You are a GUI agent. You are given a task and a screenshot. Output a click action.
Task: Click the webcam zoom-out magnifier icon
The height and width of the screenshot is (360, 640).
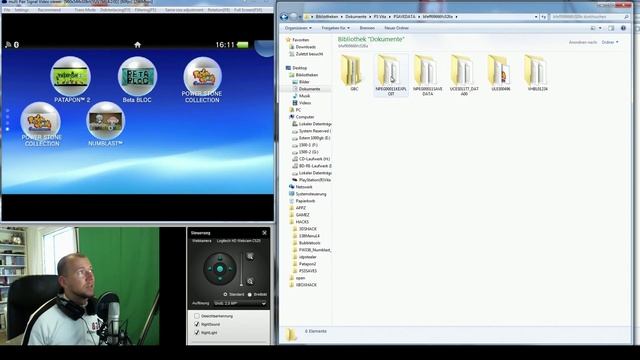[x=250, y=281]
